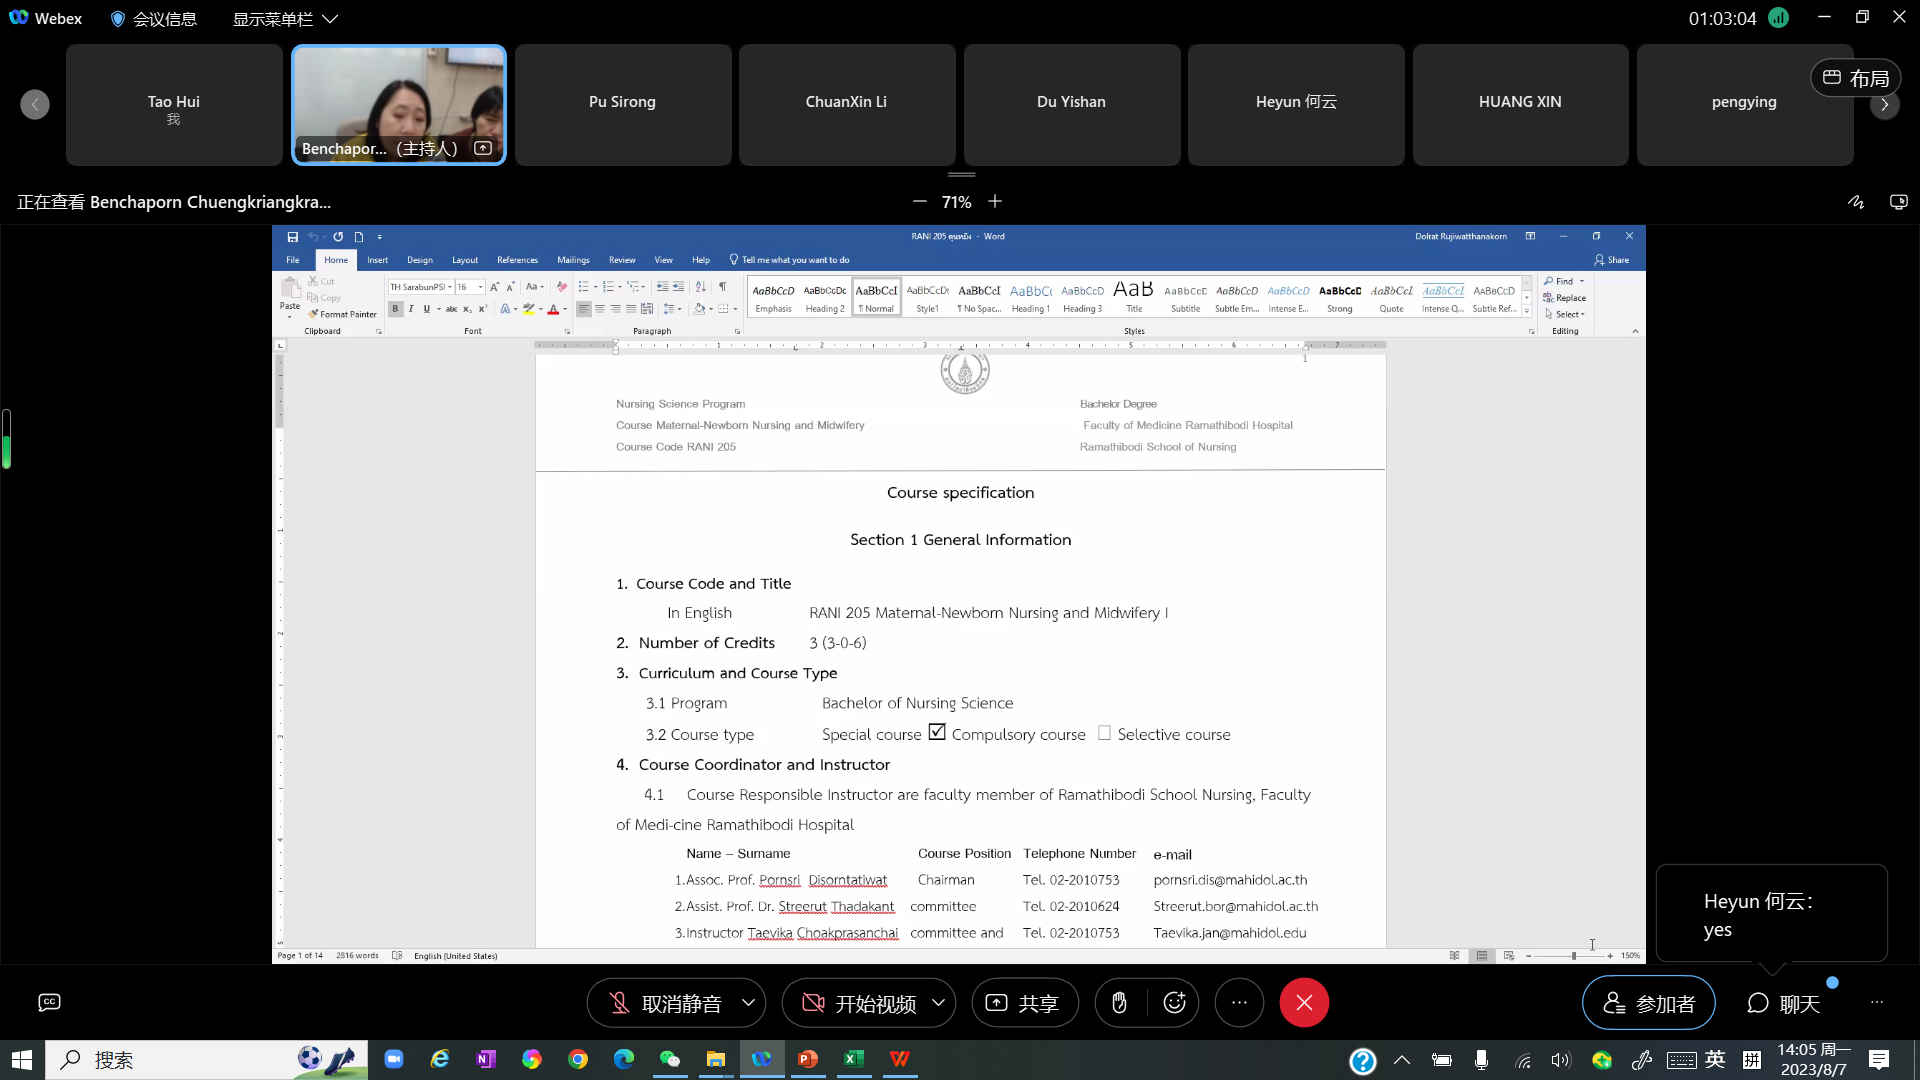
Task: Click Replace in Editing group
Action: [x=1565, y=298]
